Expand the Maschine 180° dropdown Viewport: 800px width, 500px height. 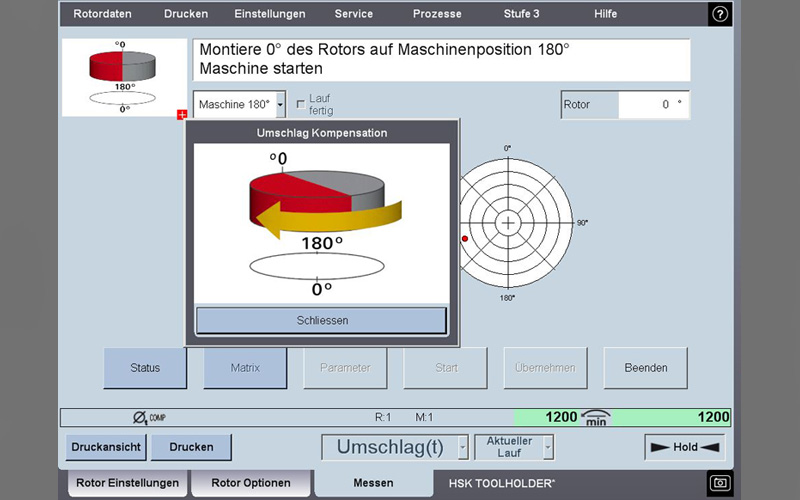[281, 104]
